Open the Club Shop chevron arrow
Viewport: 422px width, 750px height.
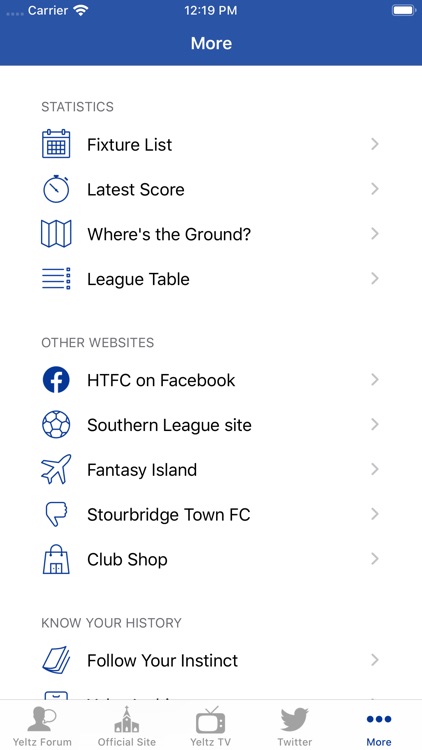tap(375, 559)
